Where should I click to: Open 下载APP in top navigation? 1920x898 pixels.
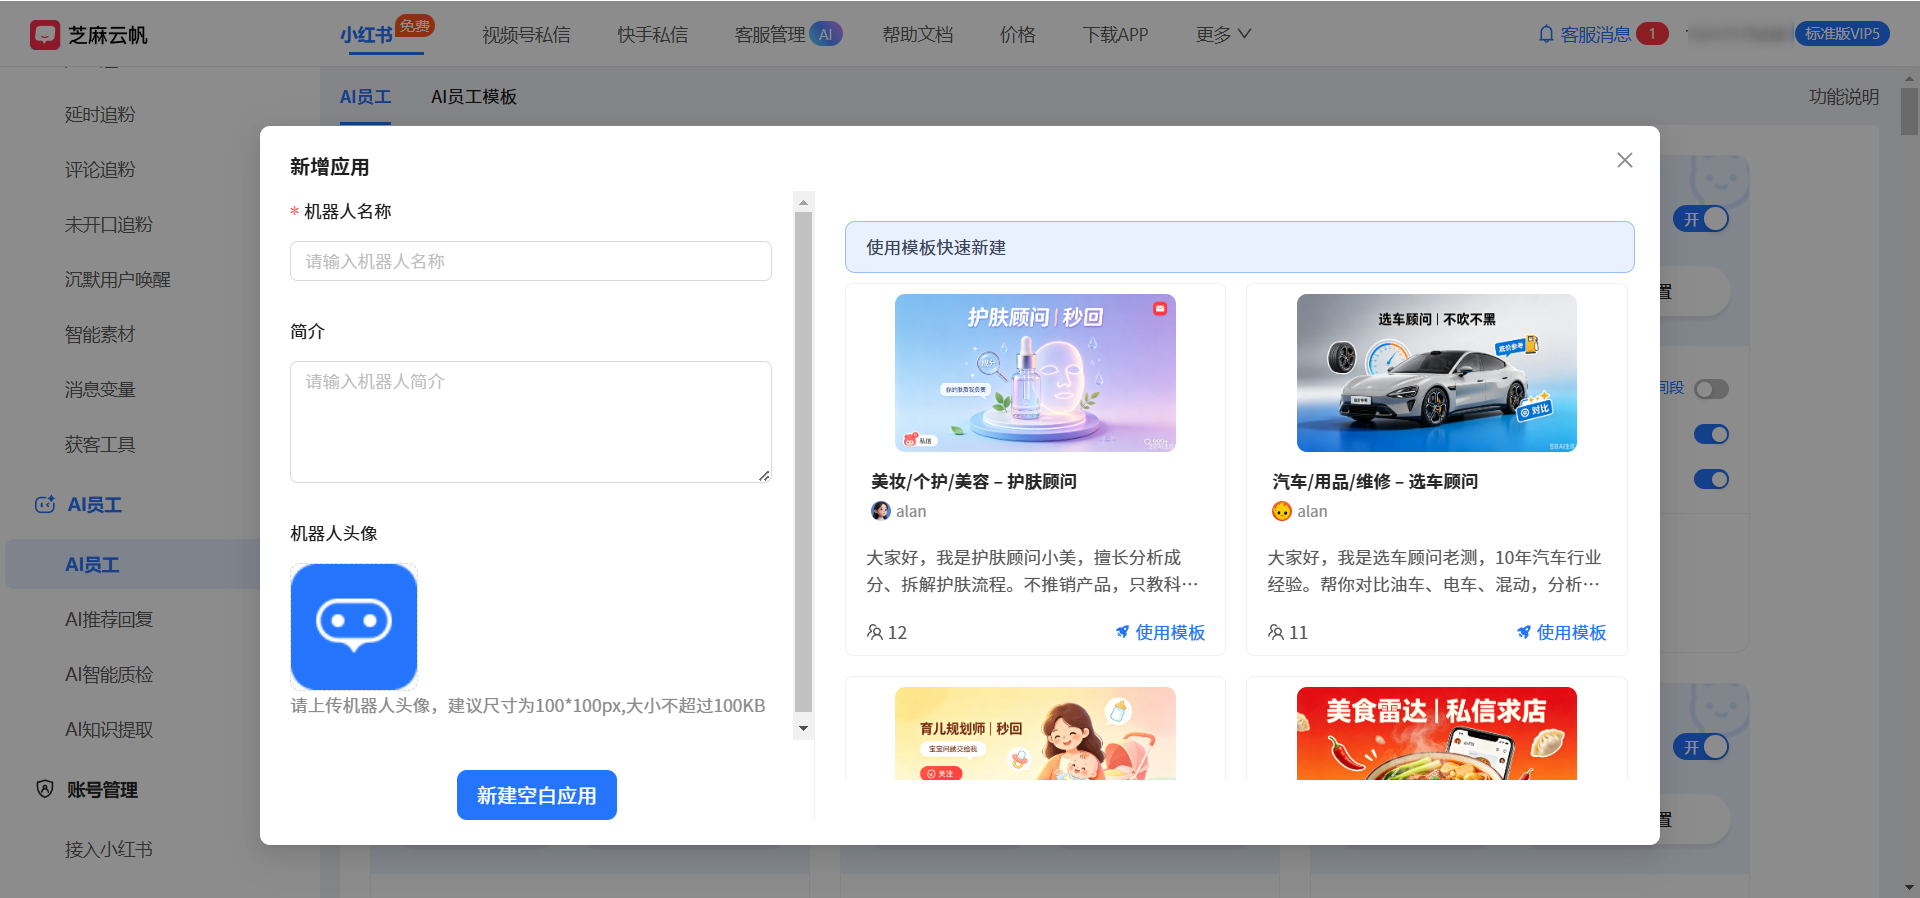pyautogui.click(x=1116, y=35)
